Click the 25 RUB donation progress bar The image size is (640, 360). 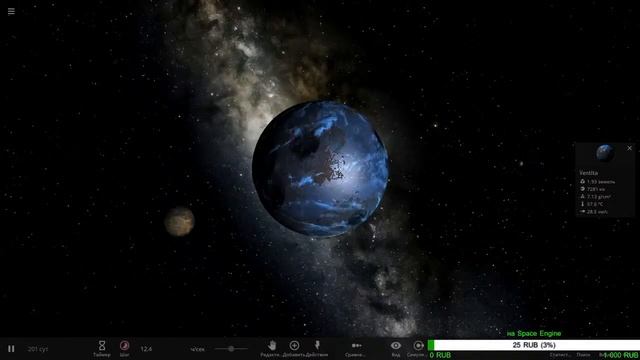coord(533,345)
